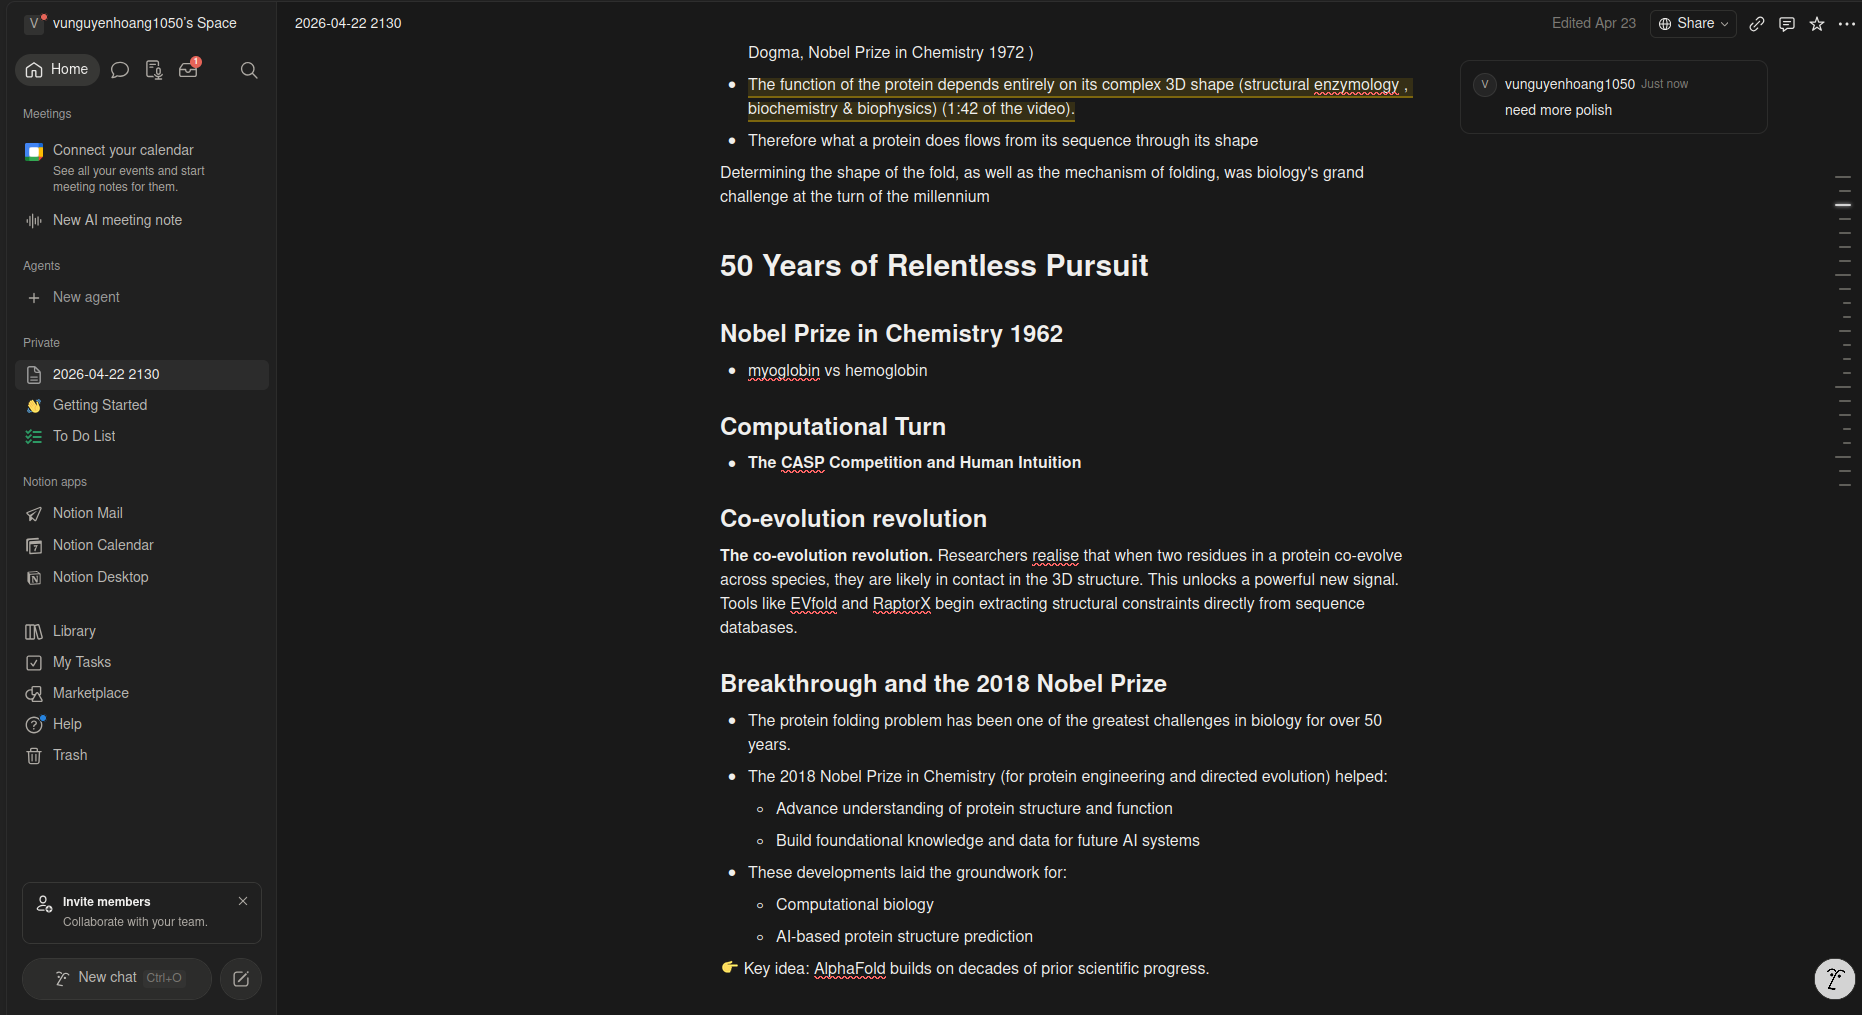Select the Home tab
This screenshot has height=1015, width=1862.
tap(58, 69)
